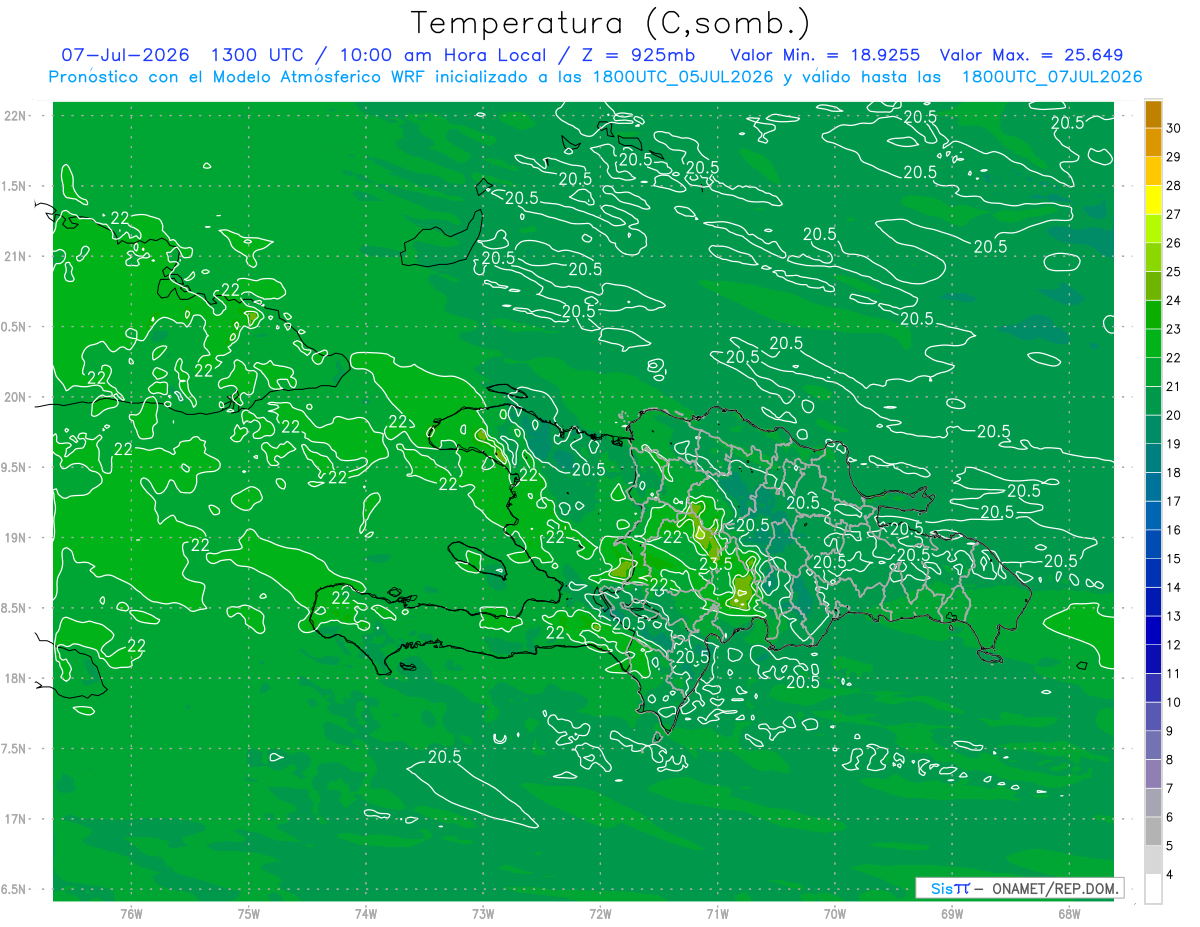Click the 72W longitude axis label

[x=600, y=913]
